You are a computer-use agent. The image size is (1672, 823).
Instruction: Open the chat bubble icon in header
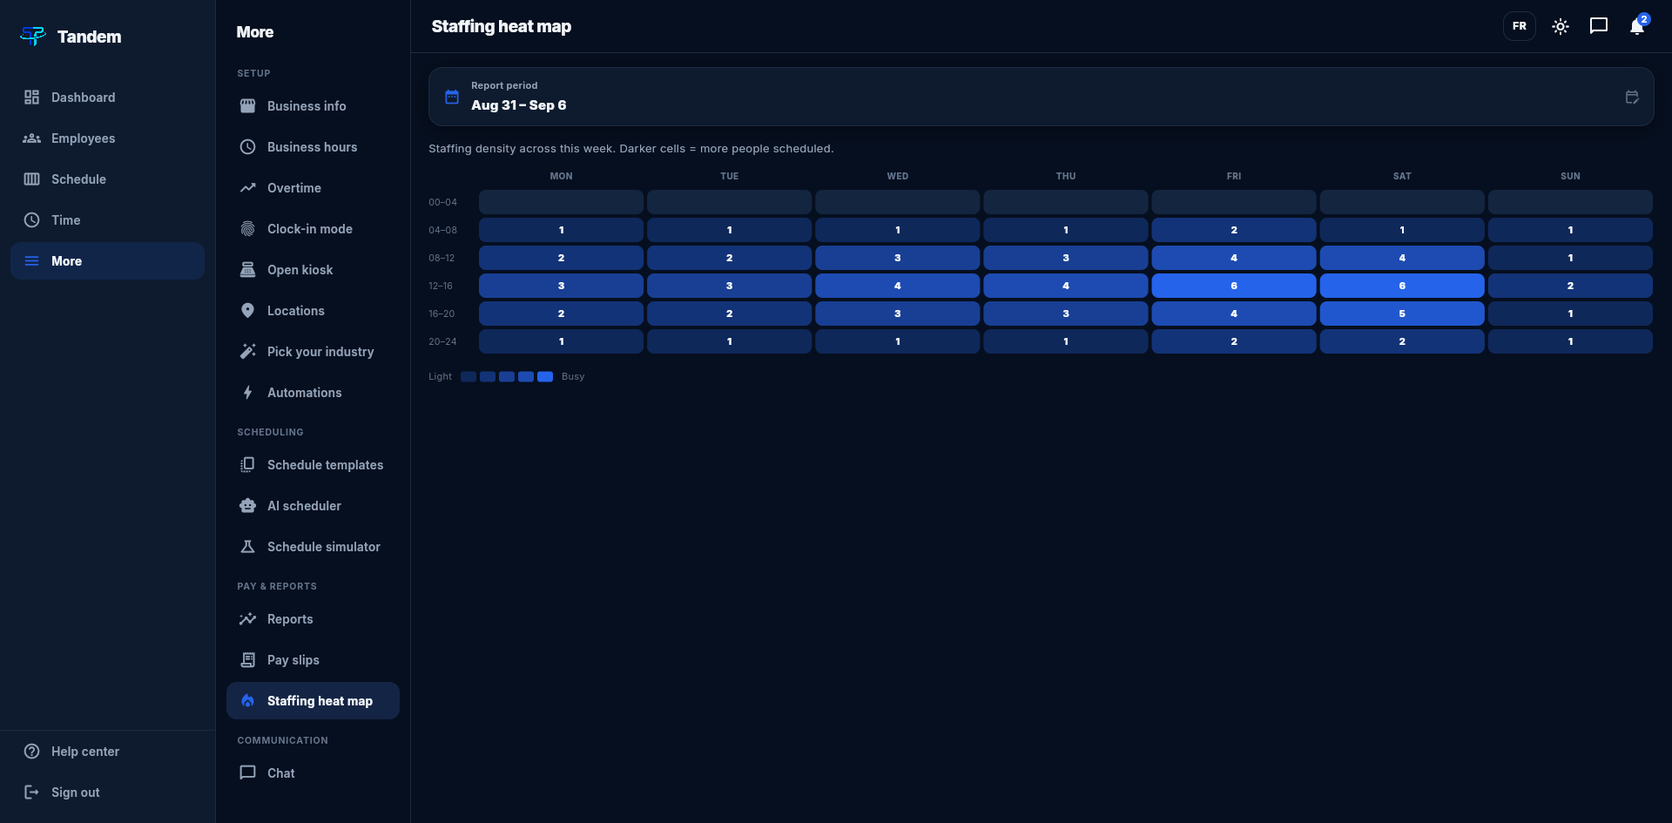1599,26
